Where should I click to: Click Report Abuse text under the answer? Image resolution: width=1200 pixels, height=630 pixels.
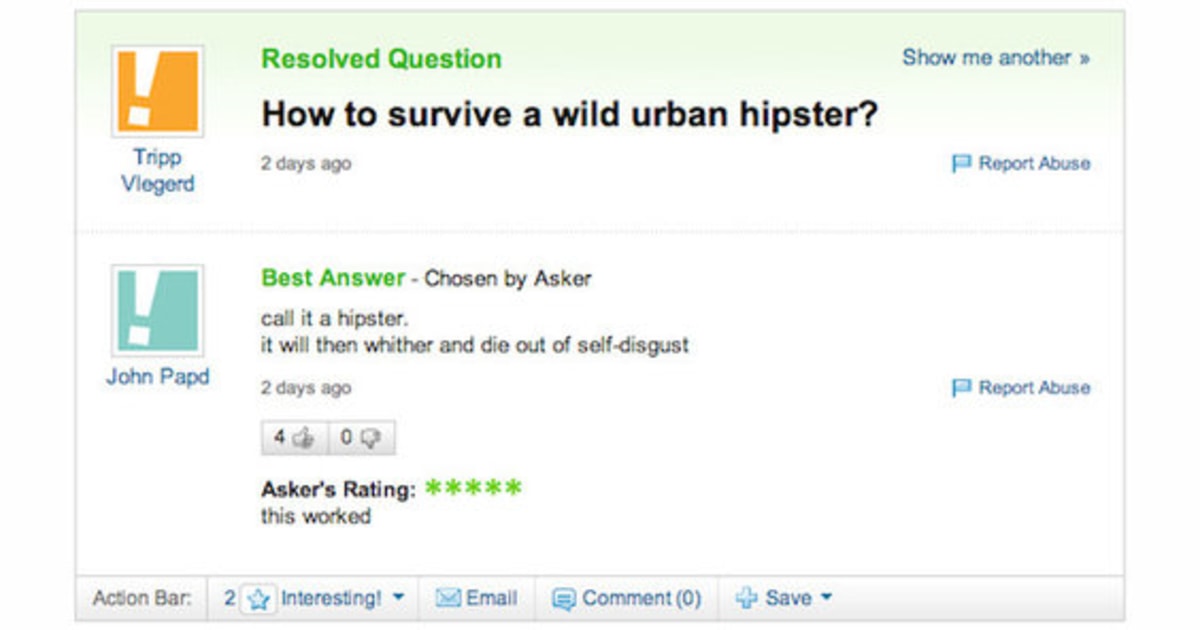(x=1030, y=387)
